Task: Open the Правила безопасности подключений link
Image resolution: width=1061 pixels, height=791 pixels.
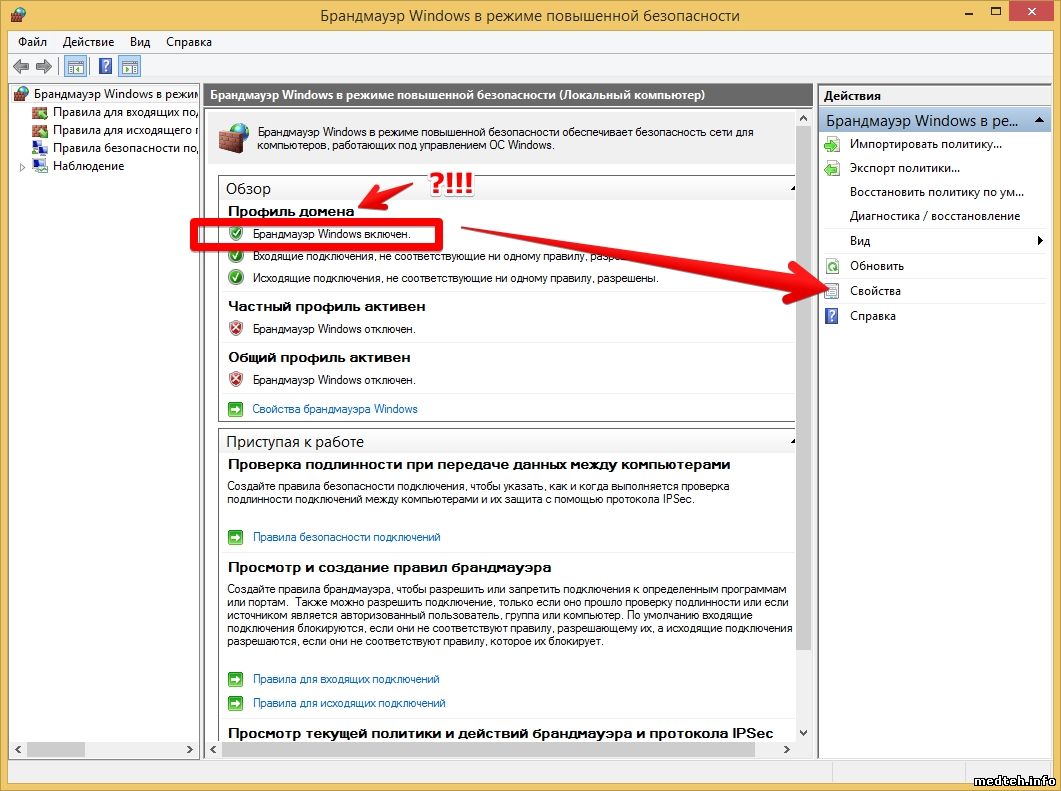Action: click(346, 537)
